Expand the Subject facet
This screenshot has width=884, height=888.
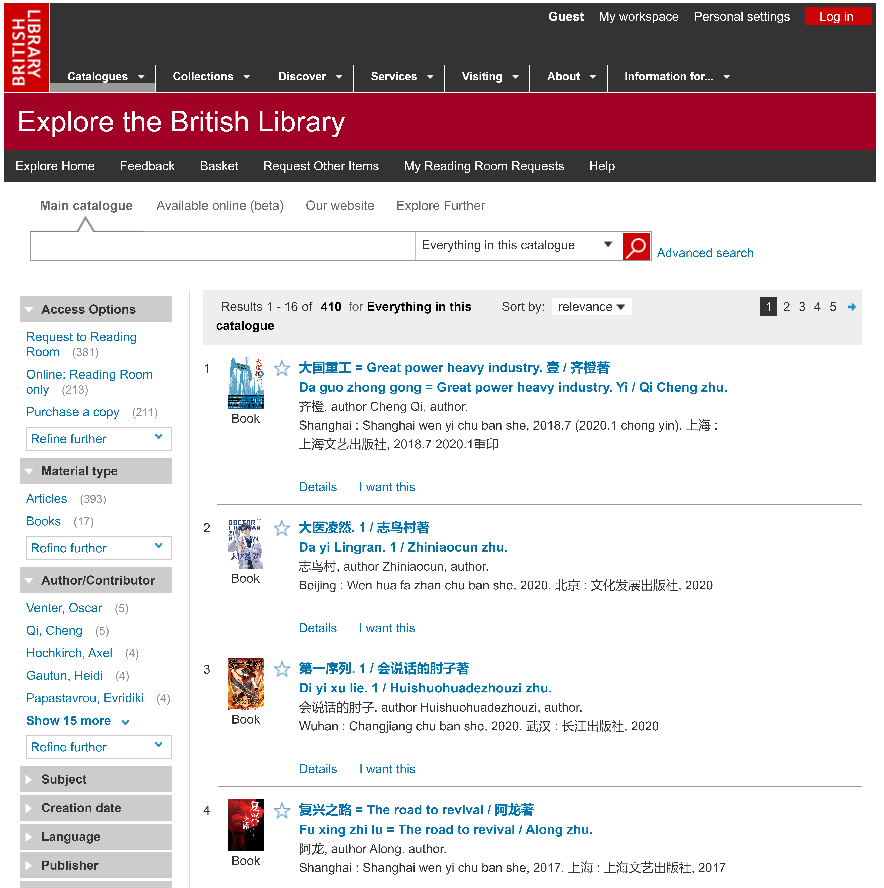pos(96,779)
